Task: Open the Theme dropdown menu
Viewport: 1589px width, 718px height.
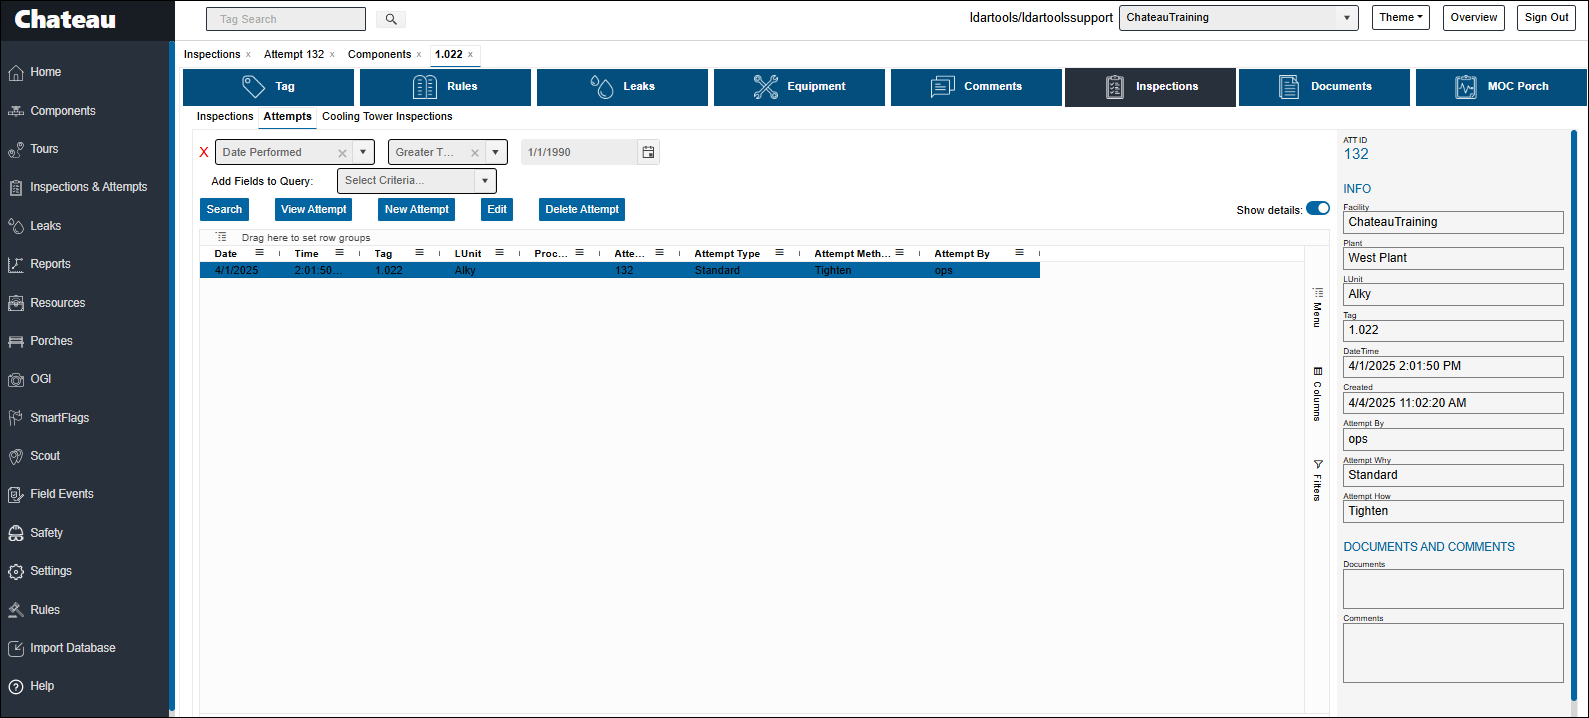Action: point(1401,18)
